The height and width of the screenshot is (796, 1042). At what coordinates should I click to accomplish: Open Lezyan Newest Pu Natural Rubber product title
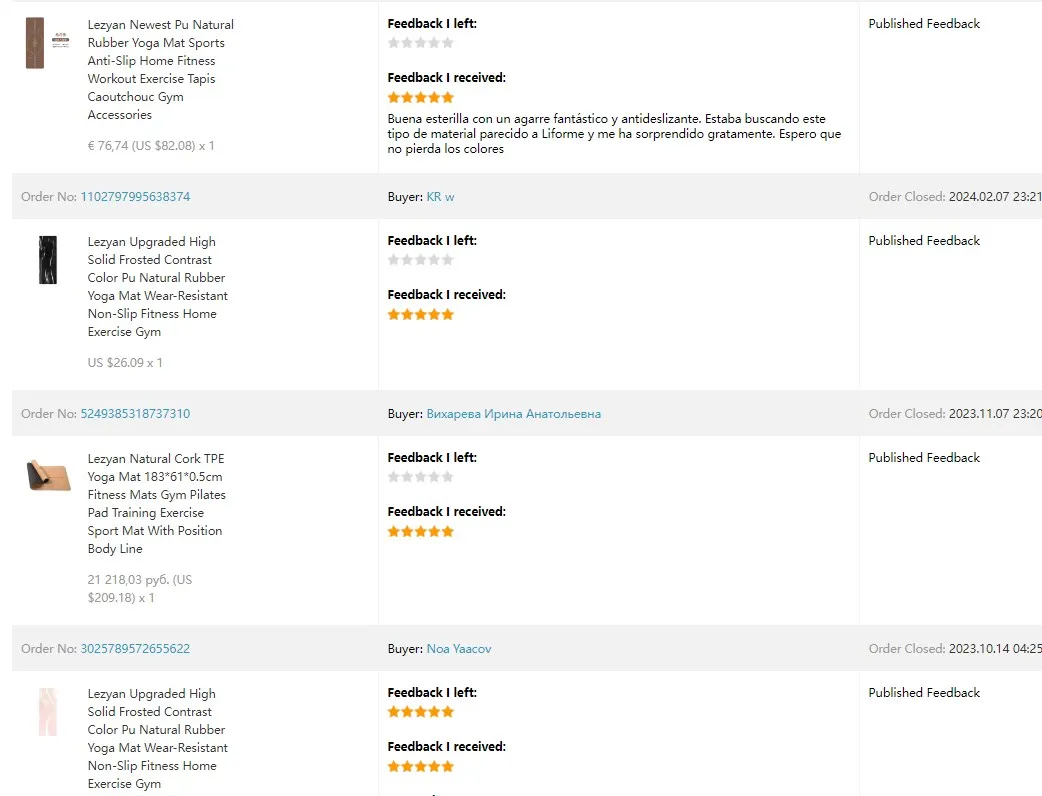coord(160,70)
